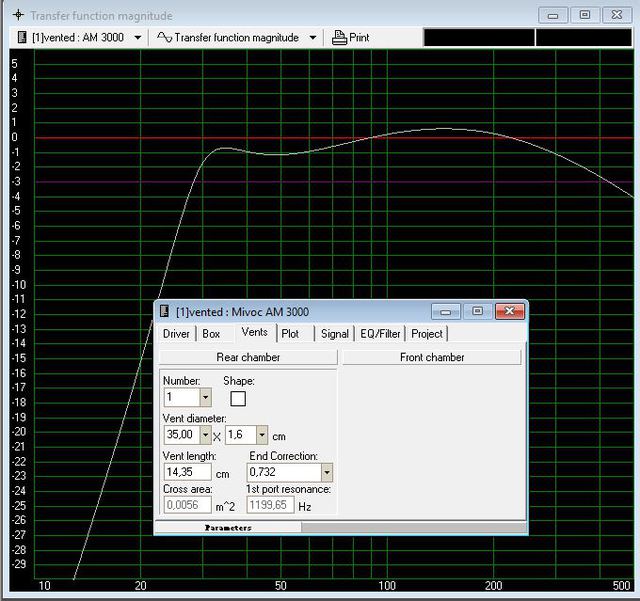Switch to the Box tab
Screen dimensions: 640x601
point(211,334)
